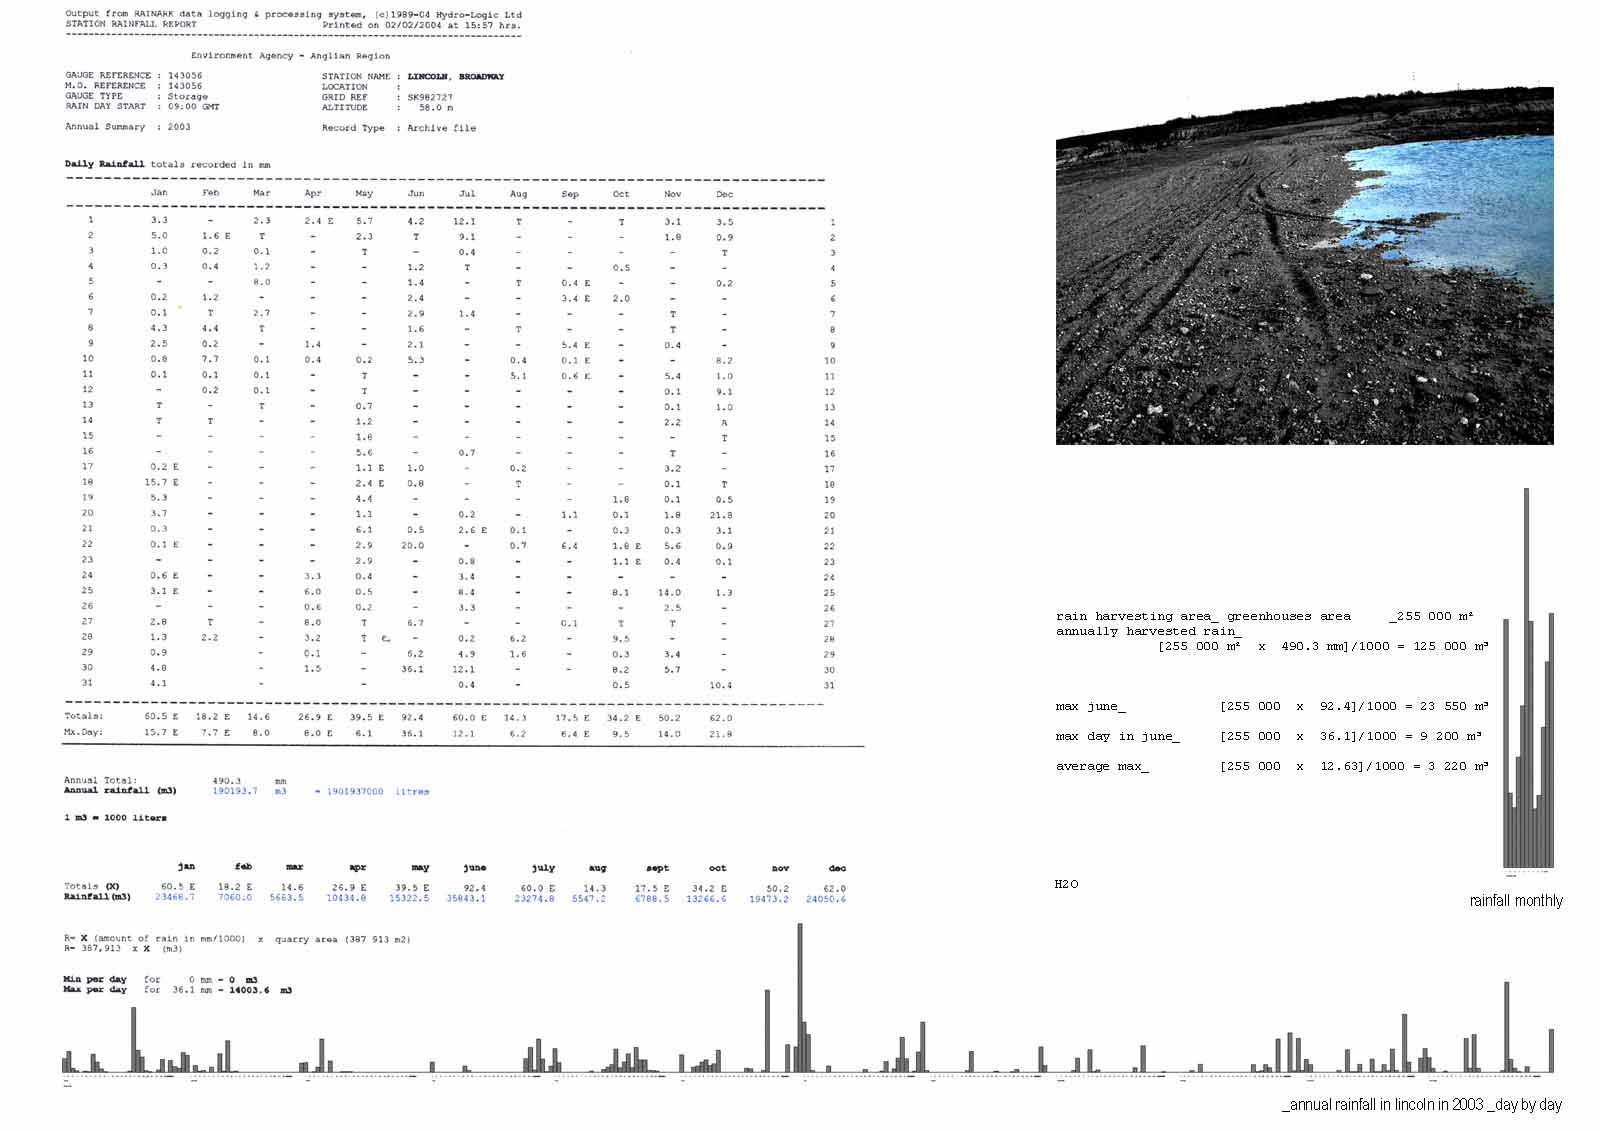Select "Environment Agency - Anglian Region" title text
The width and height of the screenshot is (1600, 1131).
pyautogui.click(x=290, y=56)
